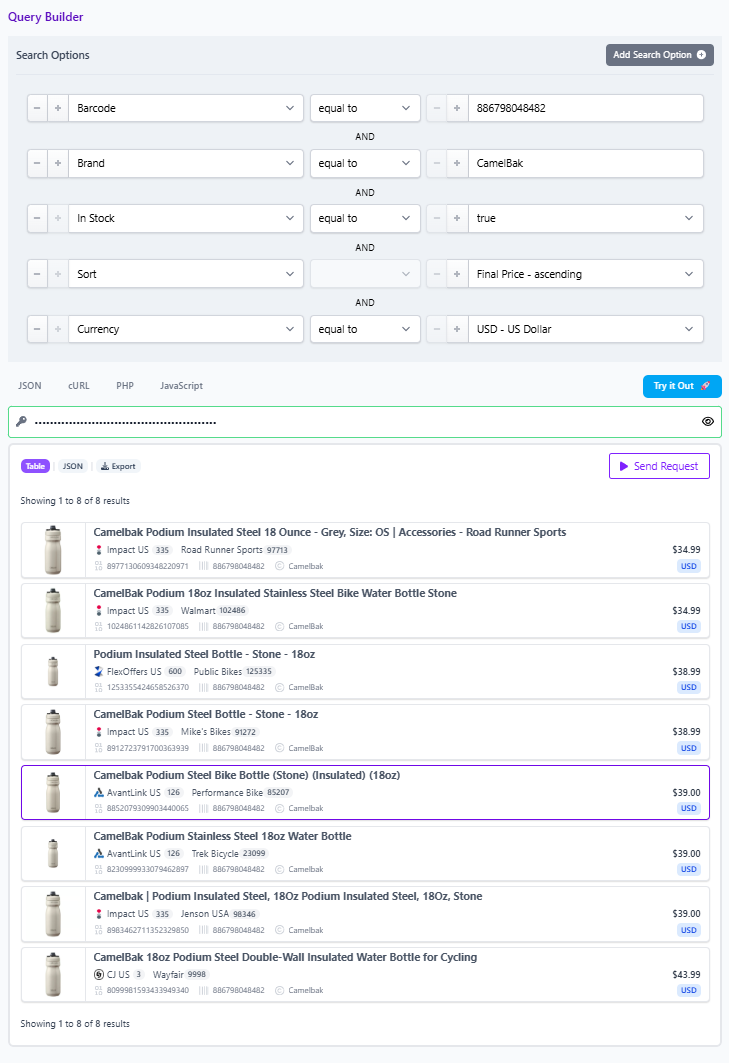Viewport: 729px width, 1063px height.
Task: Click the API key icon
Action: (22, 422)
